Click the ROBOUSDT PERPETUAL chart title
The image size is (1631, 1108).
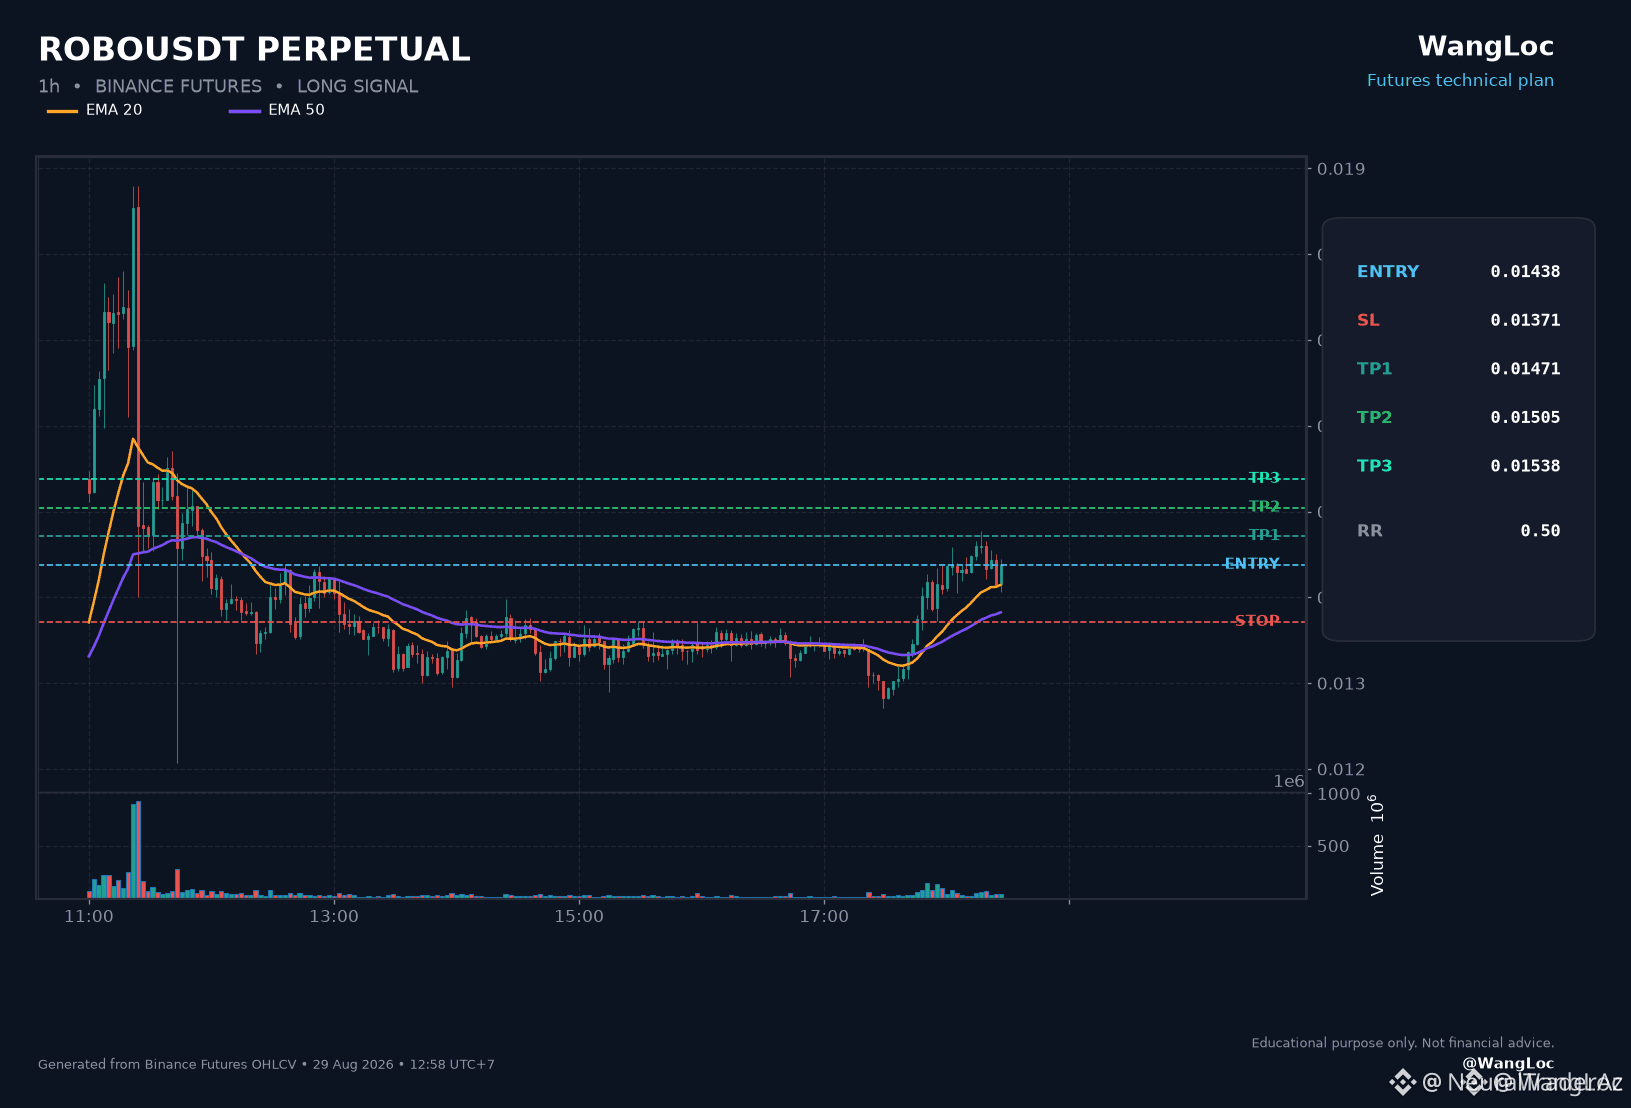[x=254, y=49]
